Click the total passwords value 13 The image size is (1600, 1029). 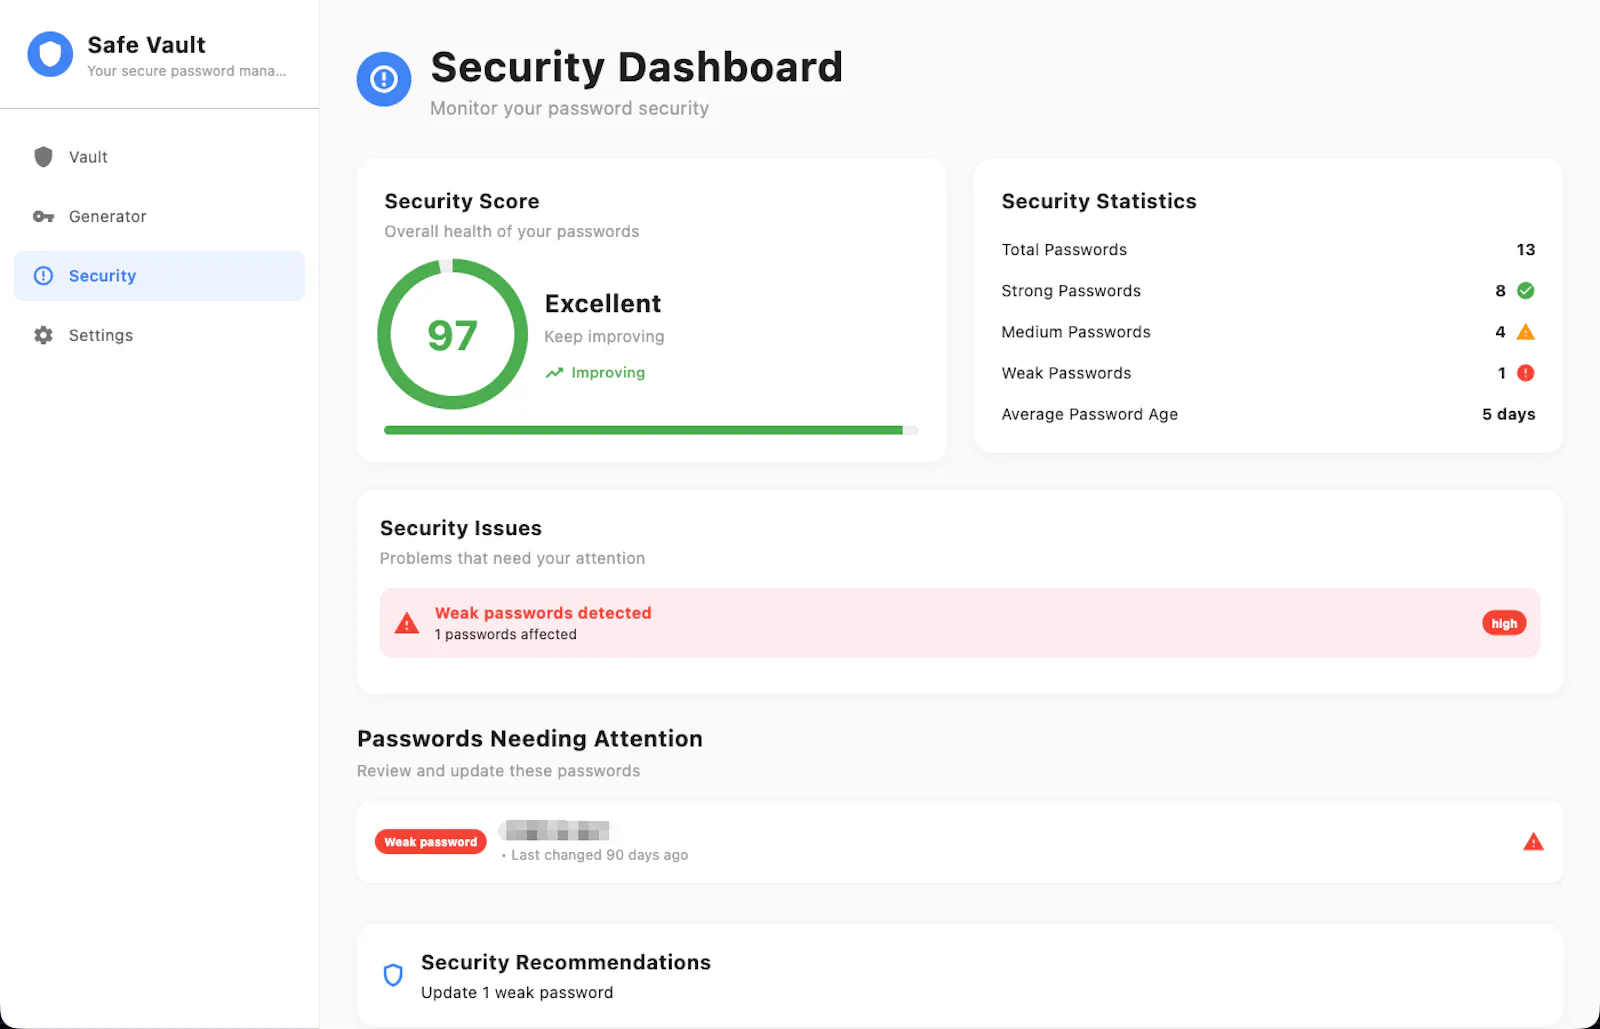coord(1525,250)
